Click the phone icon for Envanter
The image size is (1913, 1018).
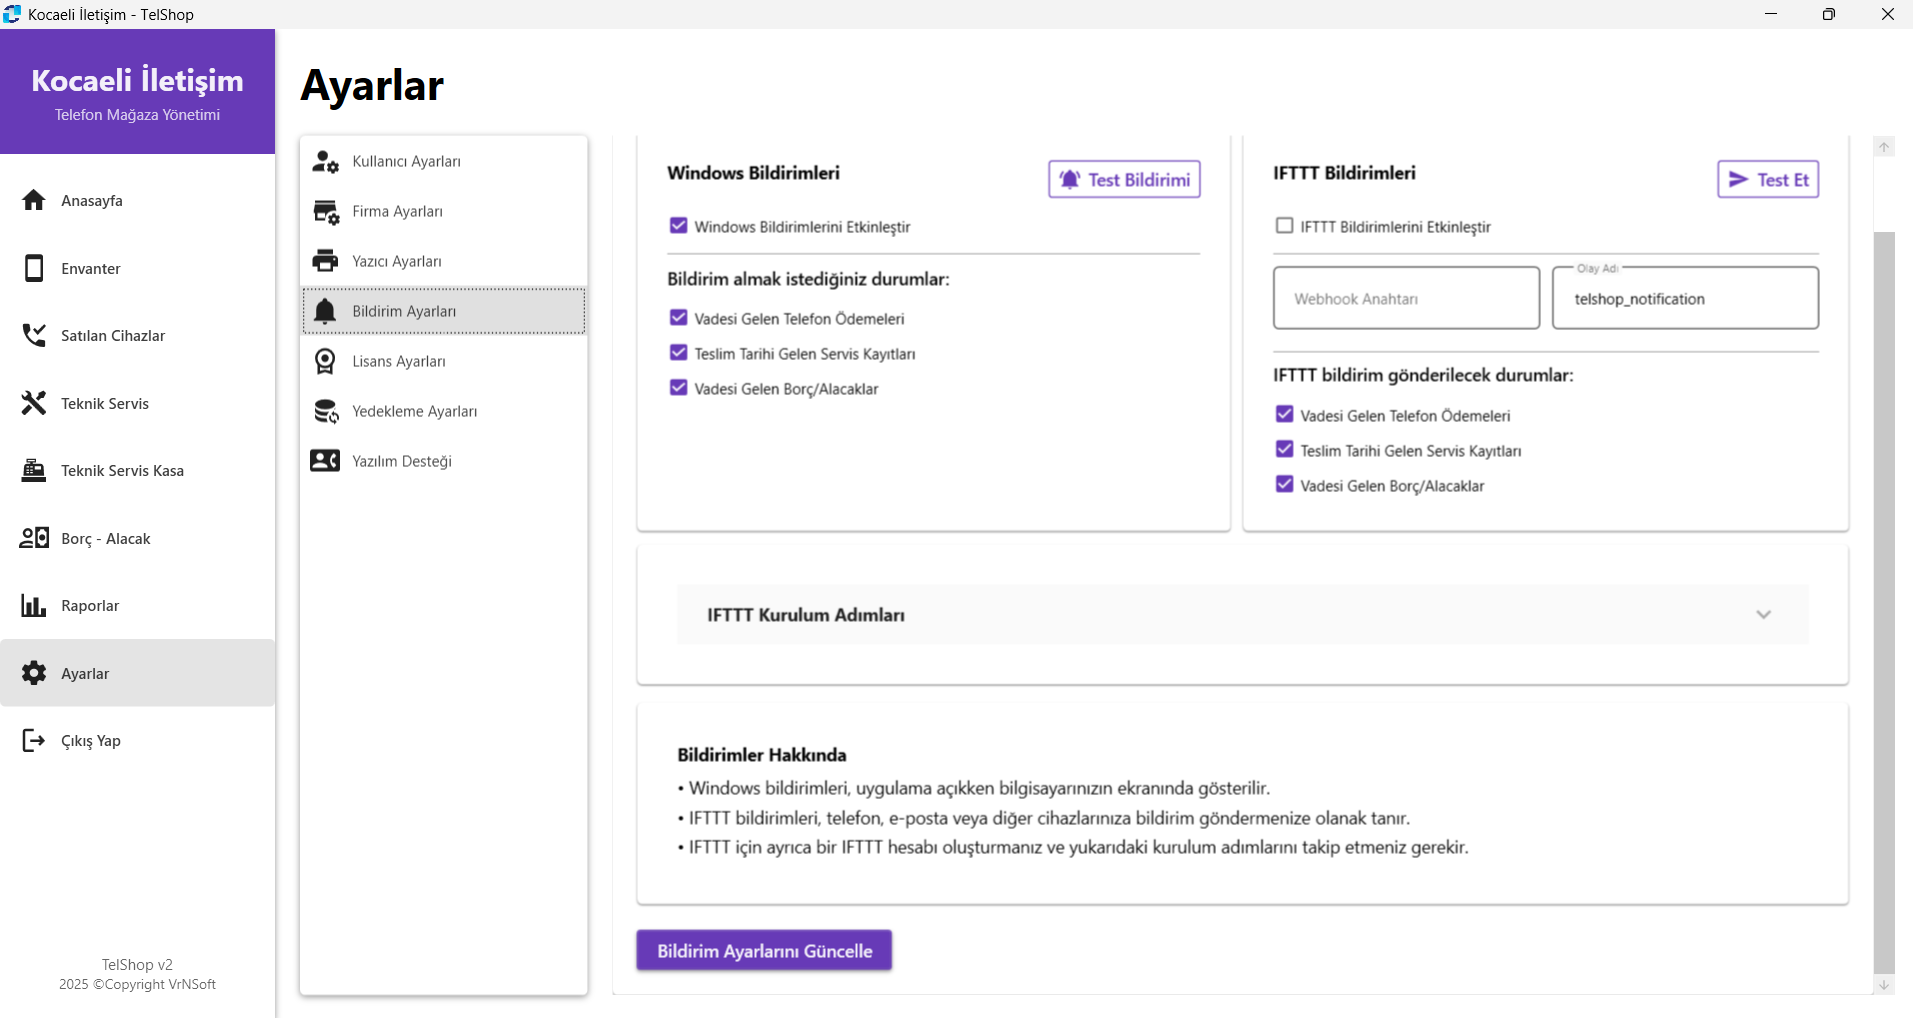coord(34,268)
